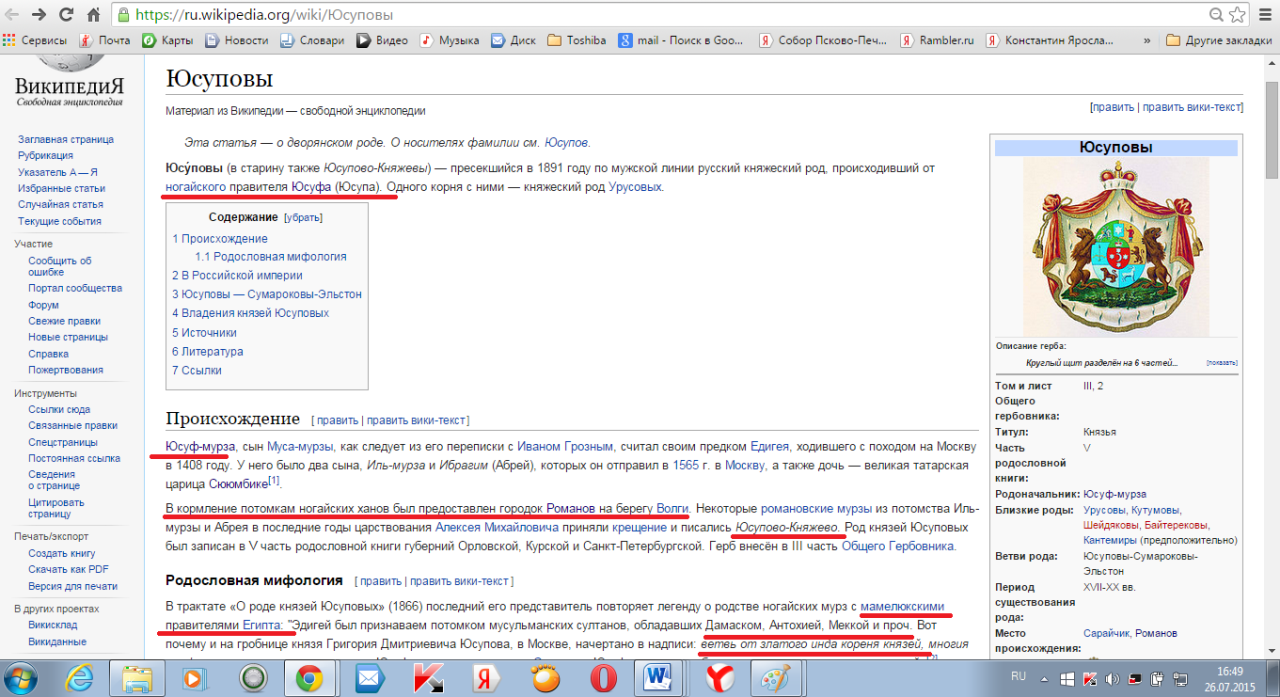Click Скачать как PDF link
The image size is (1280, 697).
[68, 569]
